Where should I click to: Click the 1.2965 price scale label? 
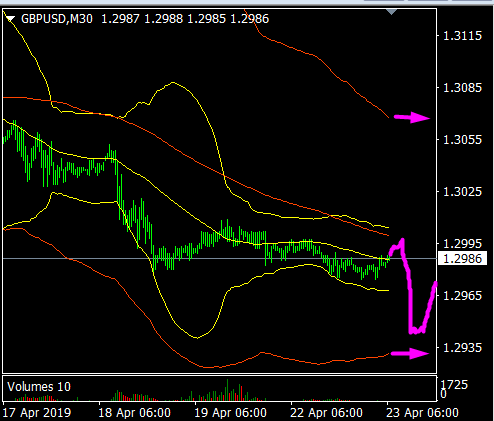click(x=462, y=296)
